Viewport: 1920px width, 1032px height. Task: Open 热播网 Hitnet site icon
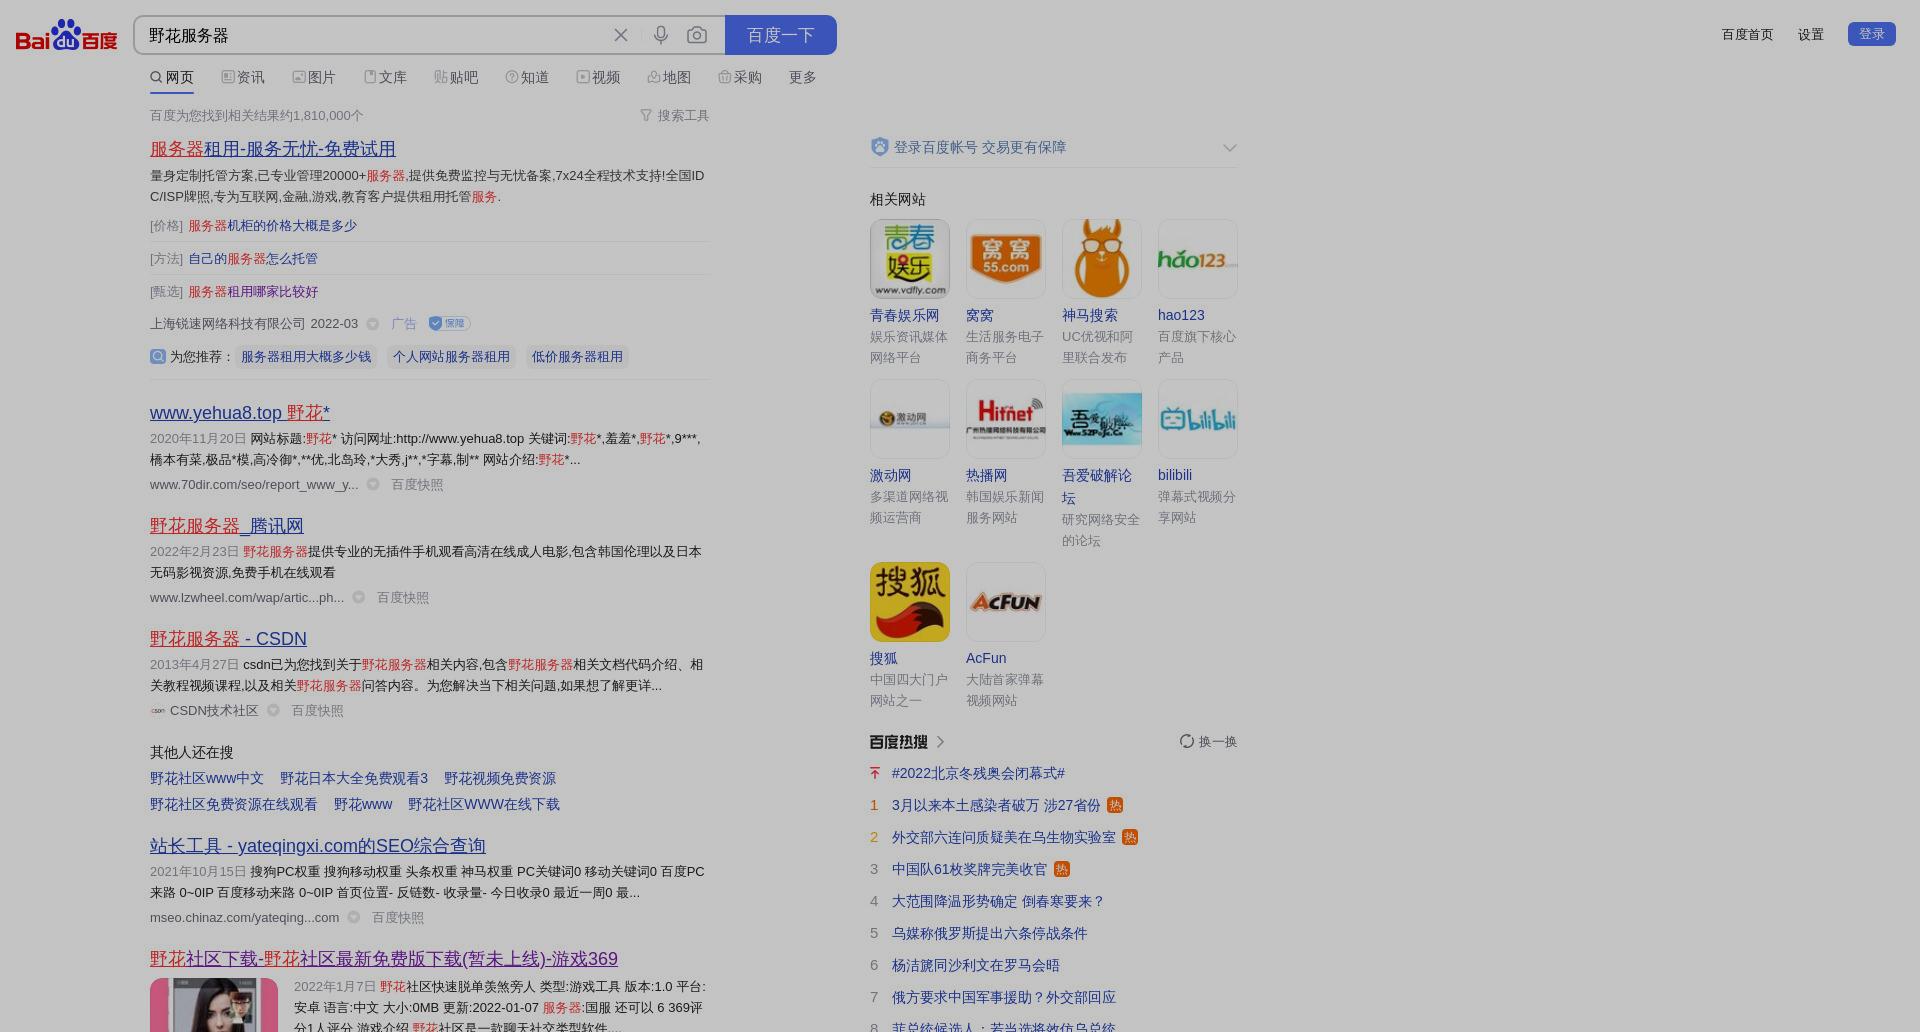[x=1006, y=419]
